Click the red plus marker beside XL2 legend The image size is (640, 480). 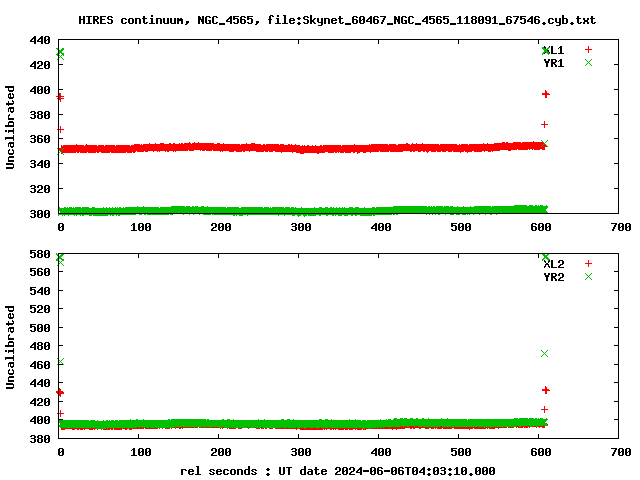click(x=588, y=264)
